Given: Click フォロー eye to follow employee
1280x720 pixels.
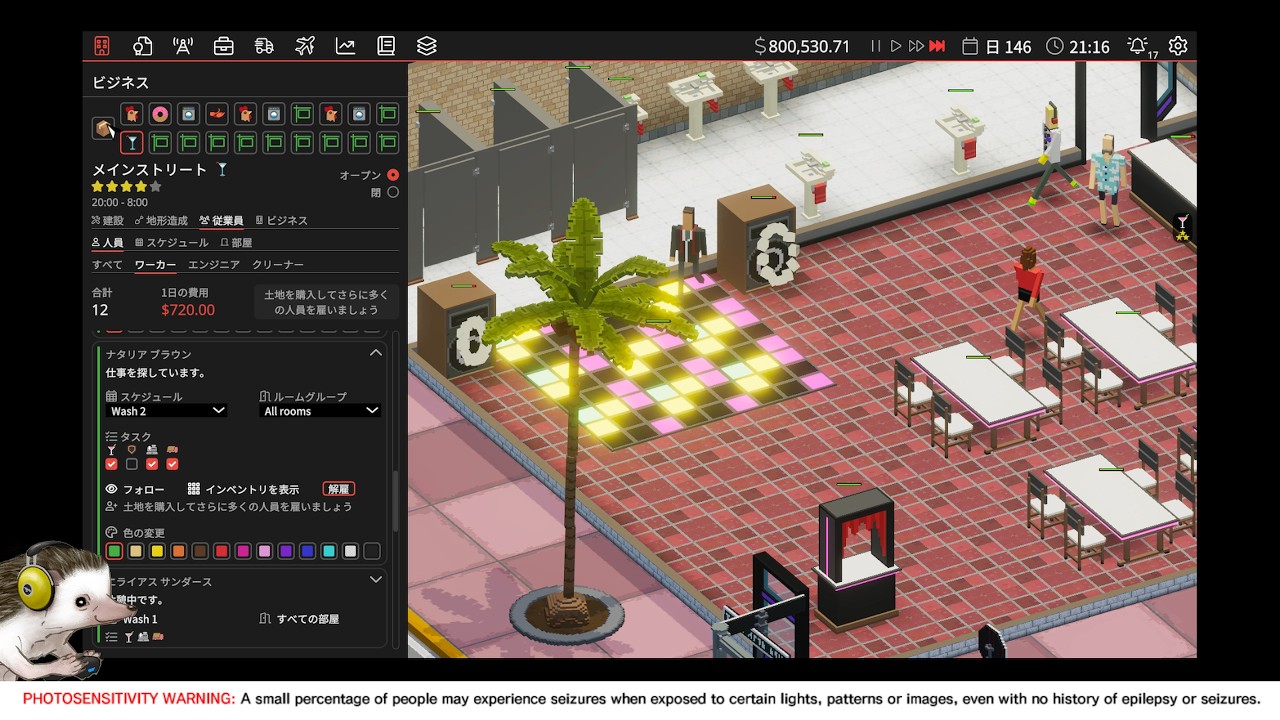Looking at the screenshot, I should 135,489.
